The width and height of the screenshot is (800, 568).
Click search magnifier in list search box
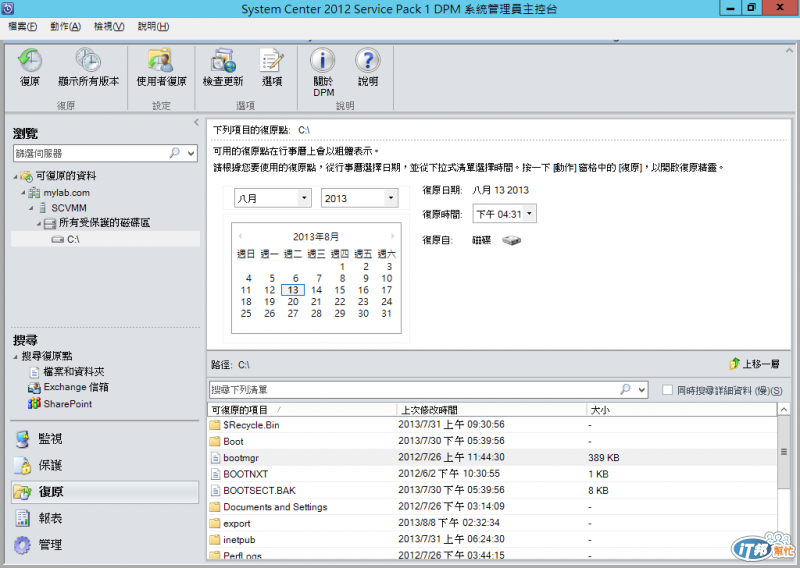[626, 389]
